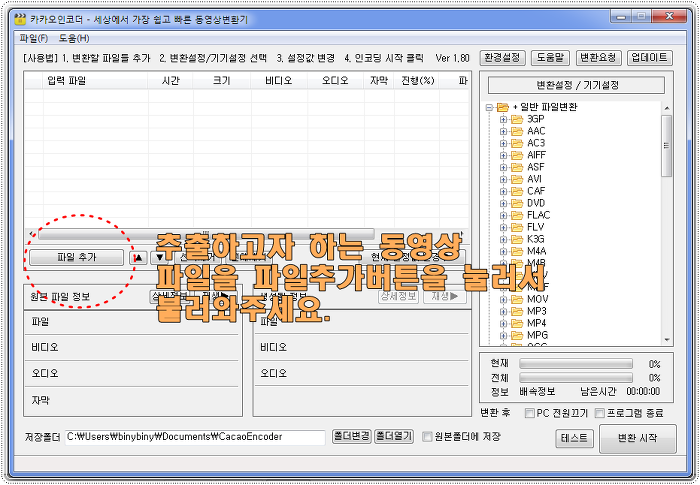Click the 폴더변경 button
Image resolution: width=700 pixels, height=485 pixels.
[x=352, y=436]
